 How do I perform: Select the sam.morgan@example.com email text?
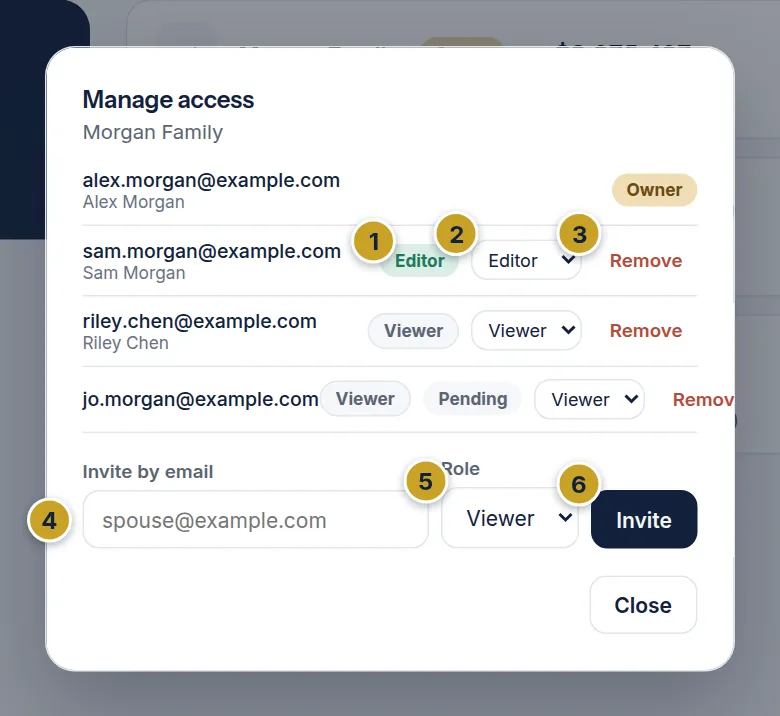coord(211,251)
